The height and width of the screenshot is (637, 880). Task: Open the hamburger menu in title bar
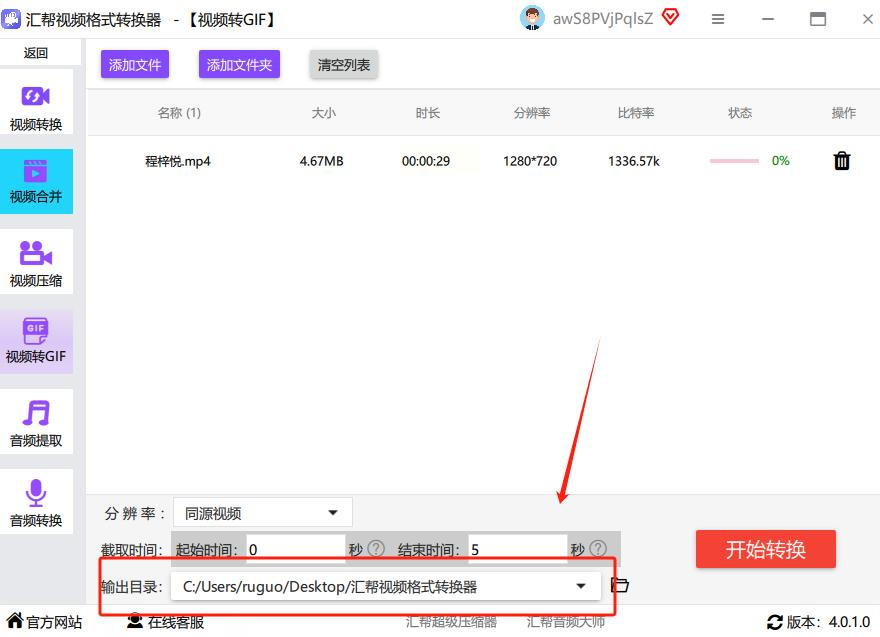(x=717, y=19)
